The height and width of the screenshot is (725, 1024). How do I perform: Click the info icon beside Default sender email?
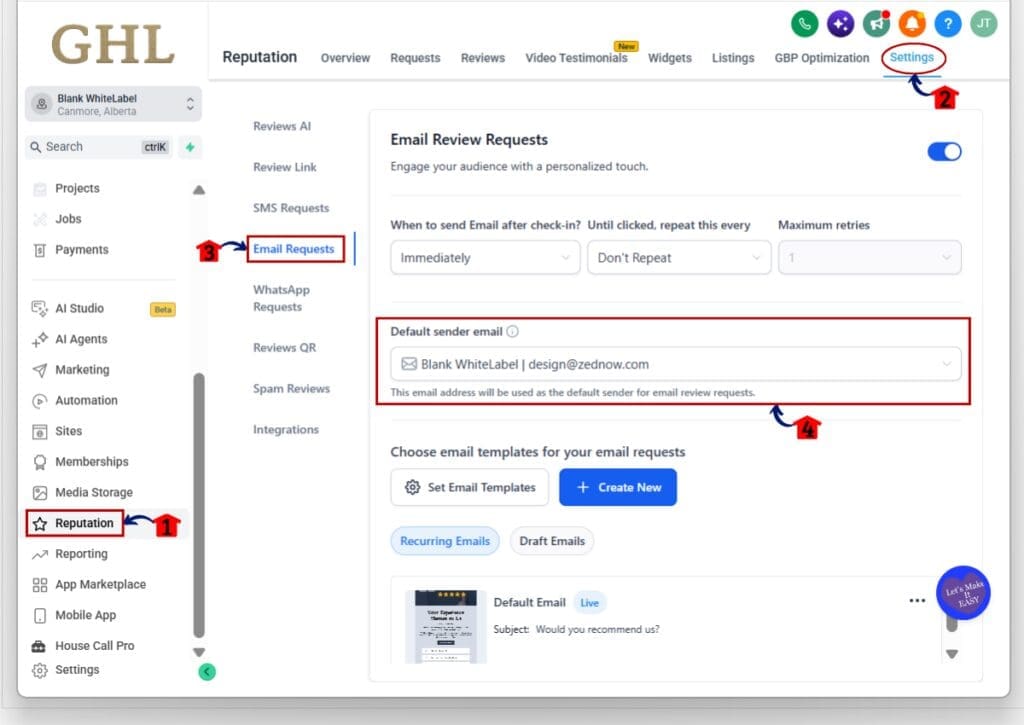tap(513, 331)
